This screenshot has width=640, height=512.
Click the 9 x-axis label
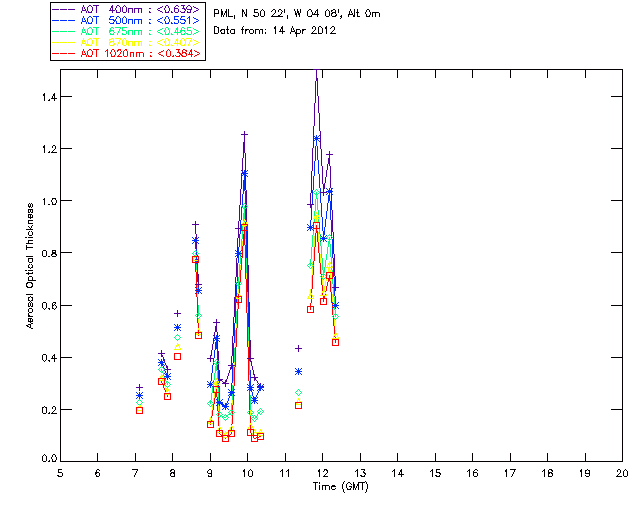pos(210,473)
